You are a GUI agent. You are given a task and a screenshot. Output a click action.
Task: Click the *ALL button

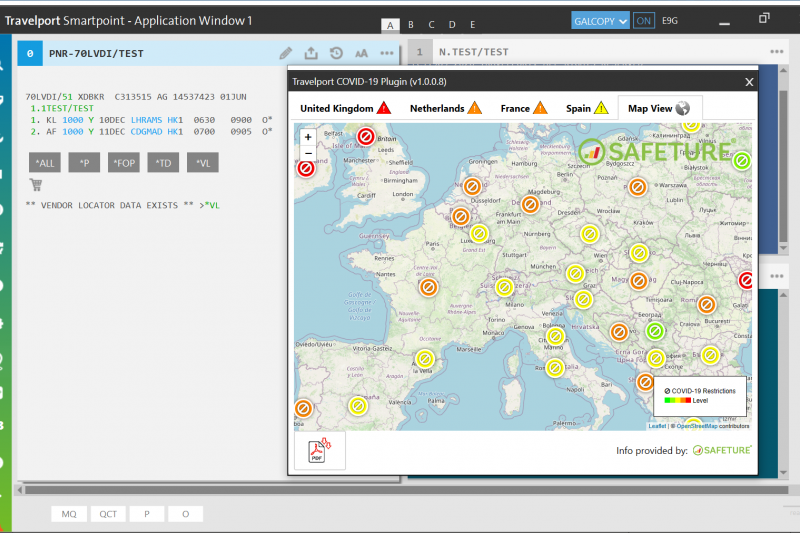[x=45, y=163]
